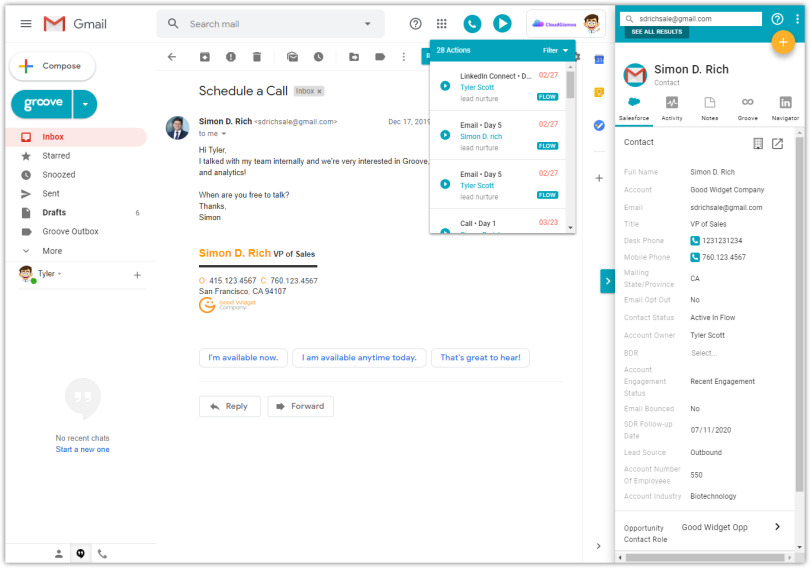Call mobile phone 760.123.4567 icon
Image resolution: width=810 pixels, height=568 pixels.
[695, 257]
